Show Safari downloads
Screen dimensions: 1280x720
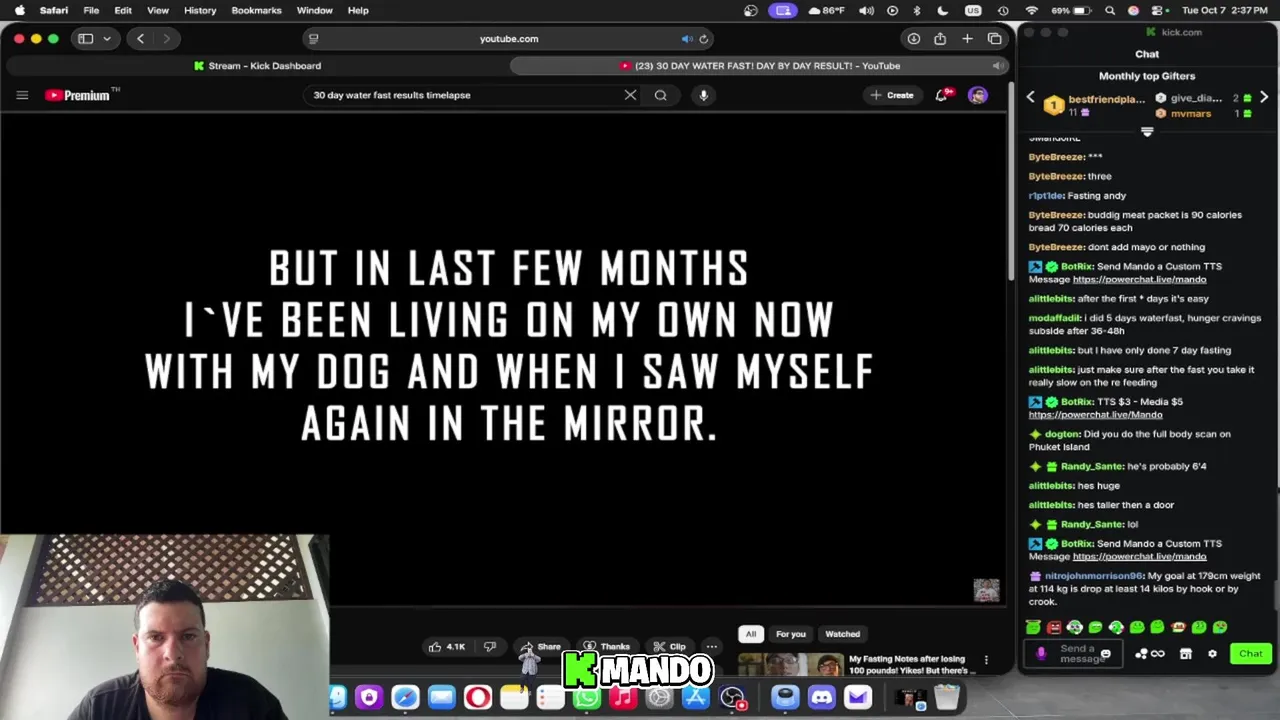coord(913,39)
